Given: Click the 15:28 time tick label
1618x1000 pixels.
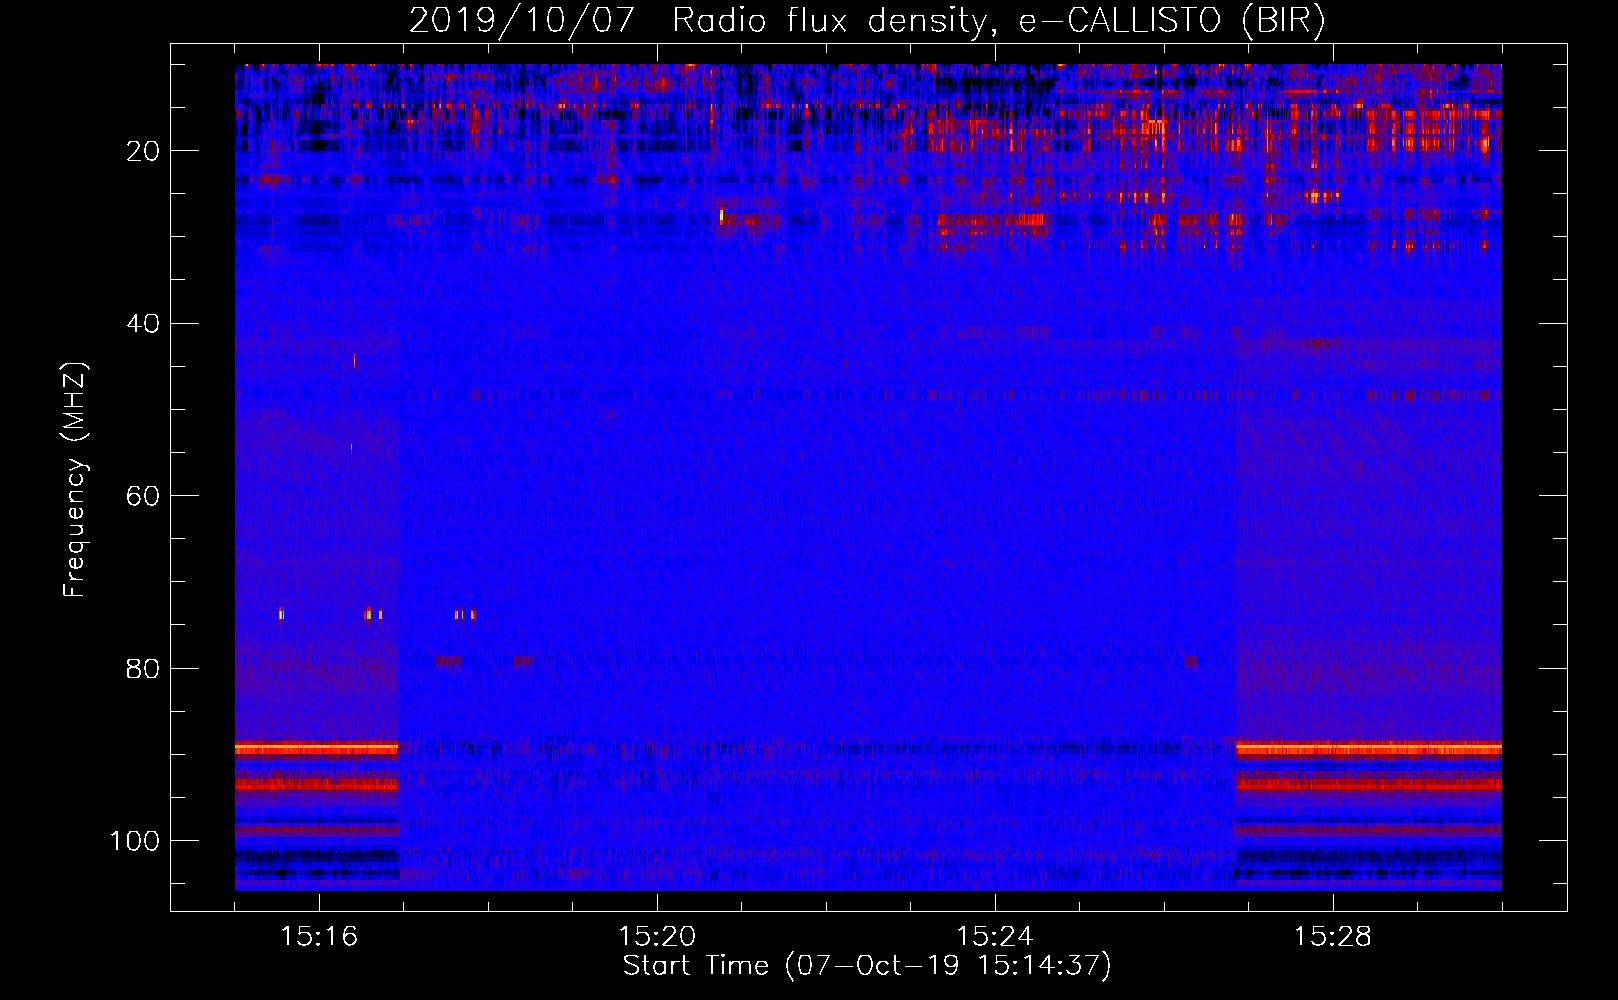Looking at the screenshot, I should pyautogui.click(x=1333, y=937).
